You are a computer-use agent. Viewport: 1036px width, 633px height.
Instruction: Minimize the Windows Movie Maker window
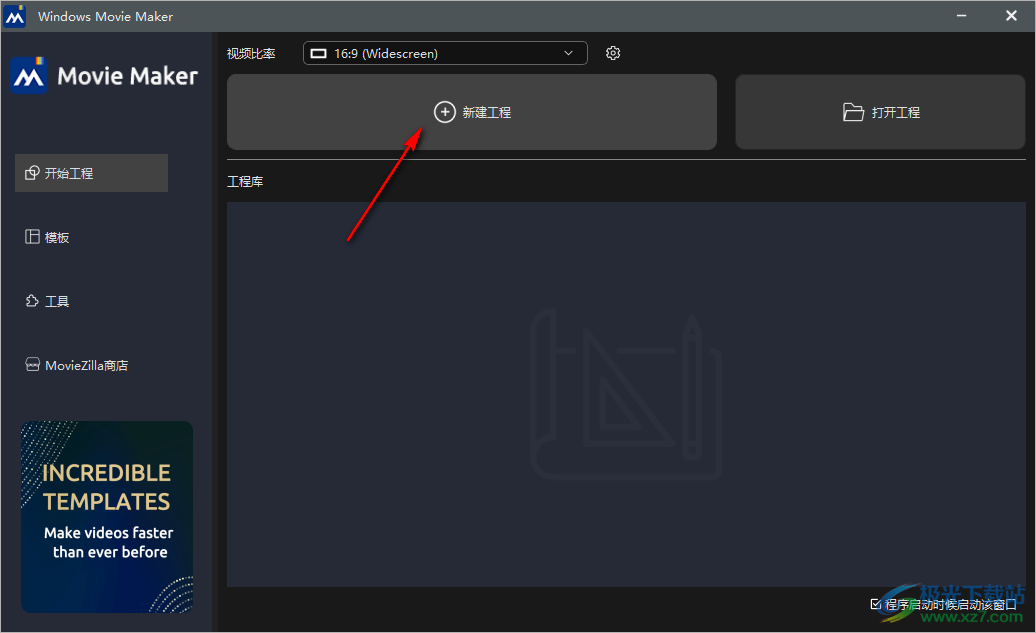point(961,16)
